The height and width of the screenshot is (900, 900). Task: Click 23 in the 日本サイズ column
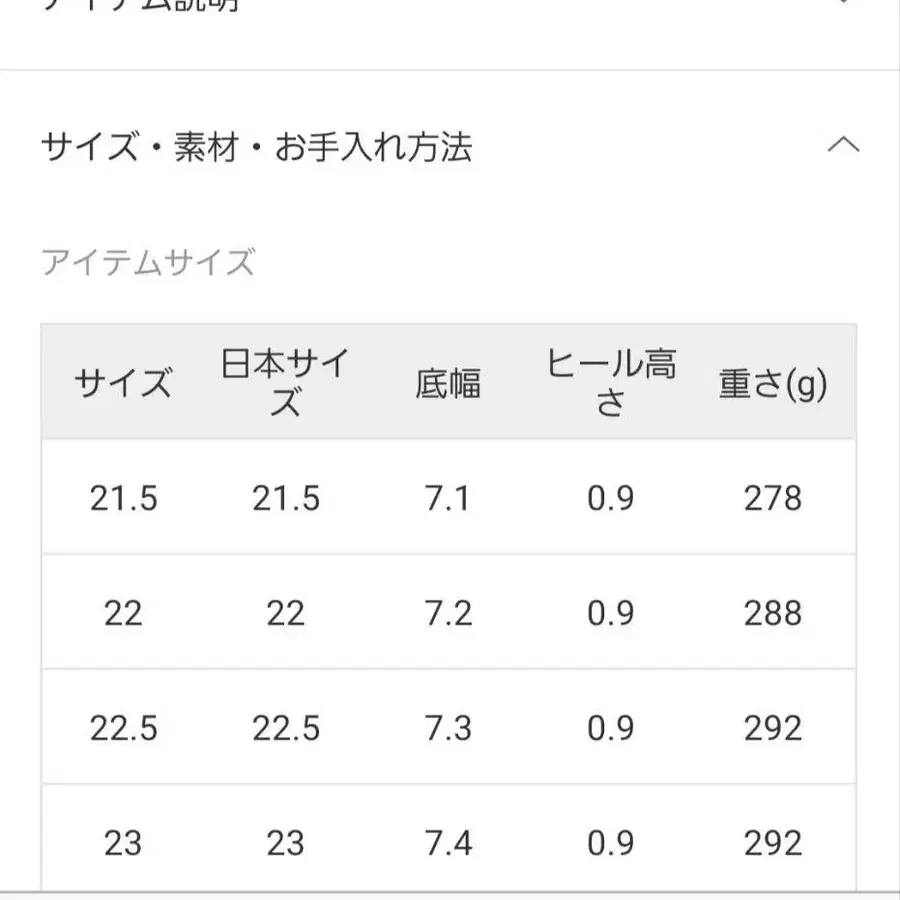pyautogui.click(x=285, y=842)
